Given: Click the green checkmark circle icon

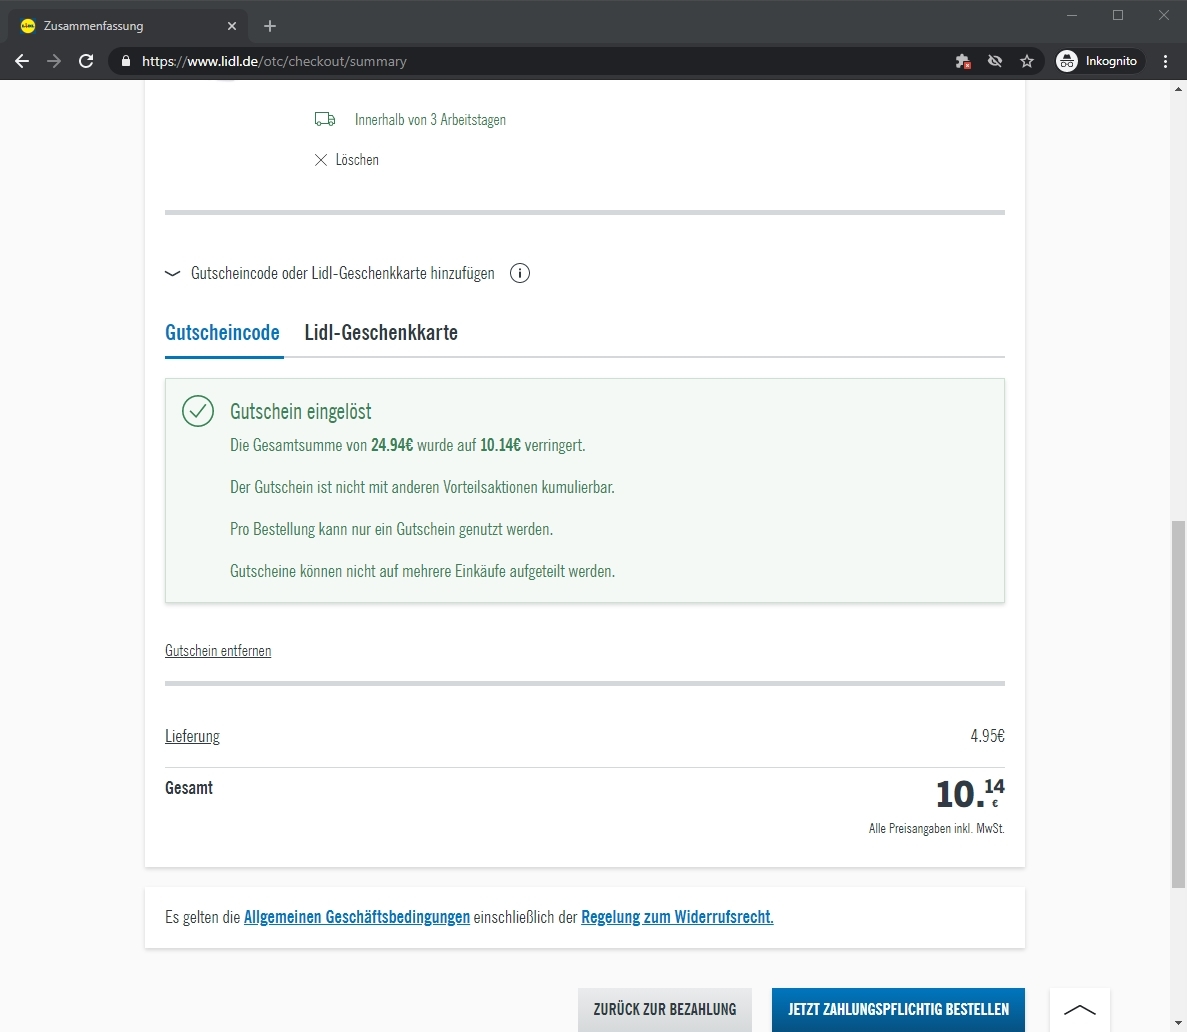Looking at the screenshot, I should tap(198, 411).
